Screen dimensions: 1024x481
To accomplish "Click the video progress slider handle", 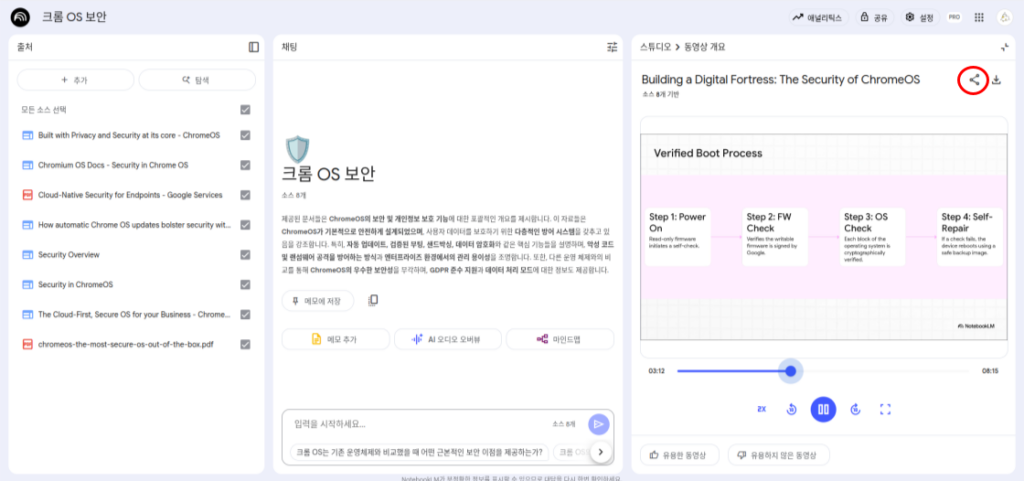I will click(791, 371).
